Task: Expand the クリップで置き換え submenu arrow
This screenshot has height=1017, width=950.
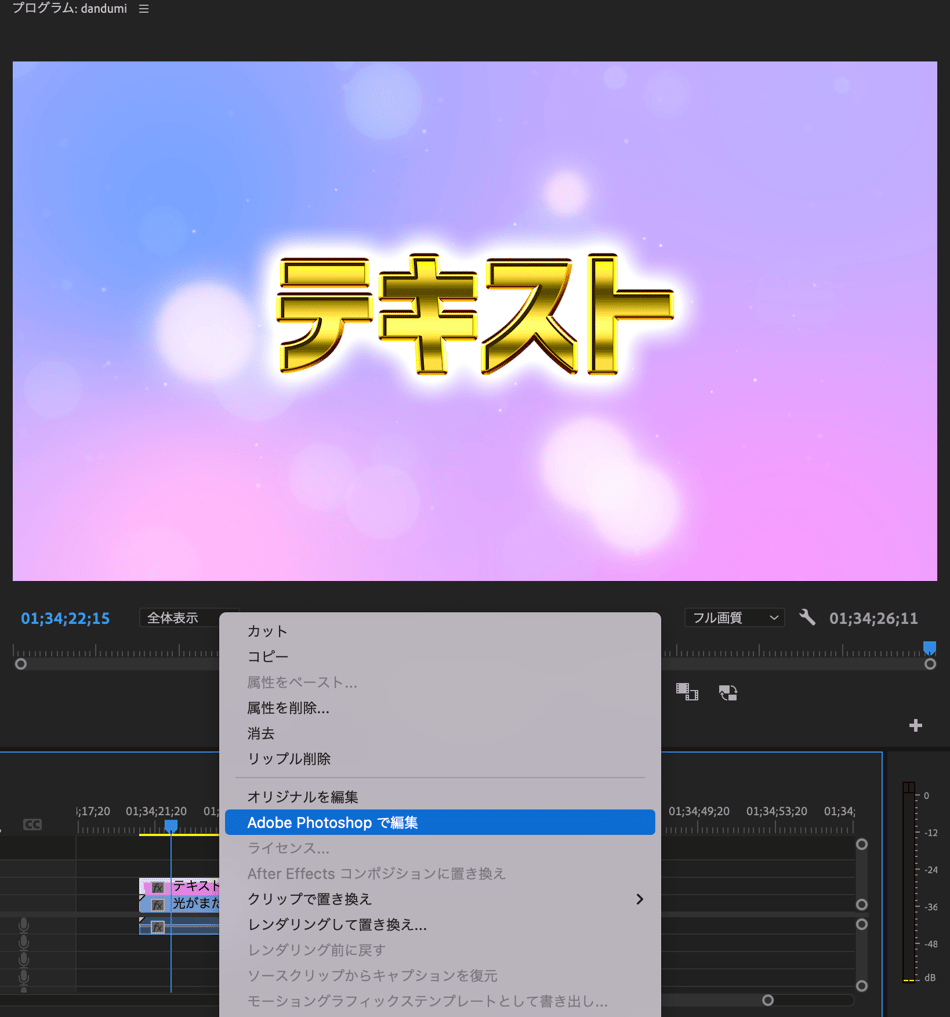Action: (639, 899)
